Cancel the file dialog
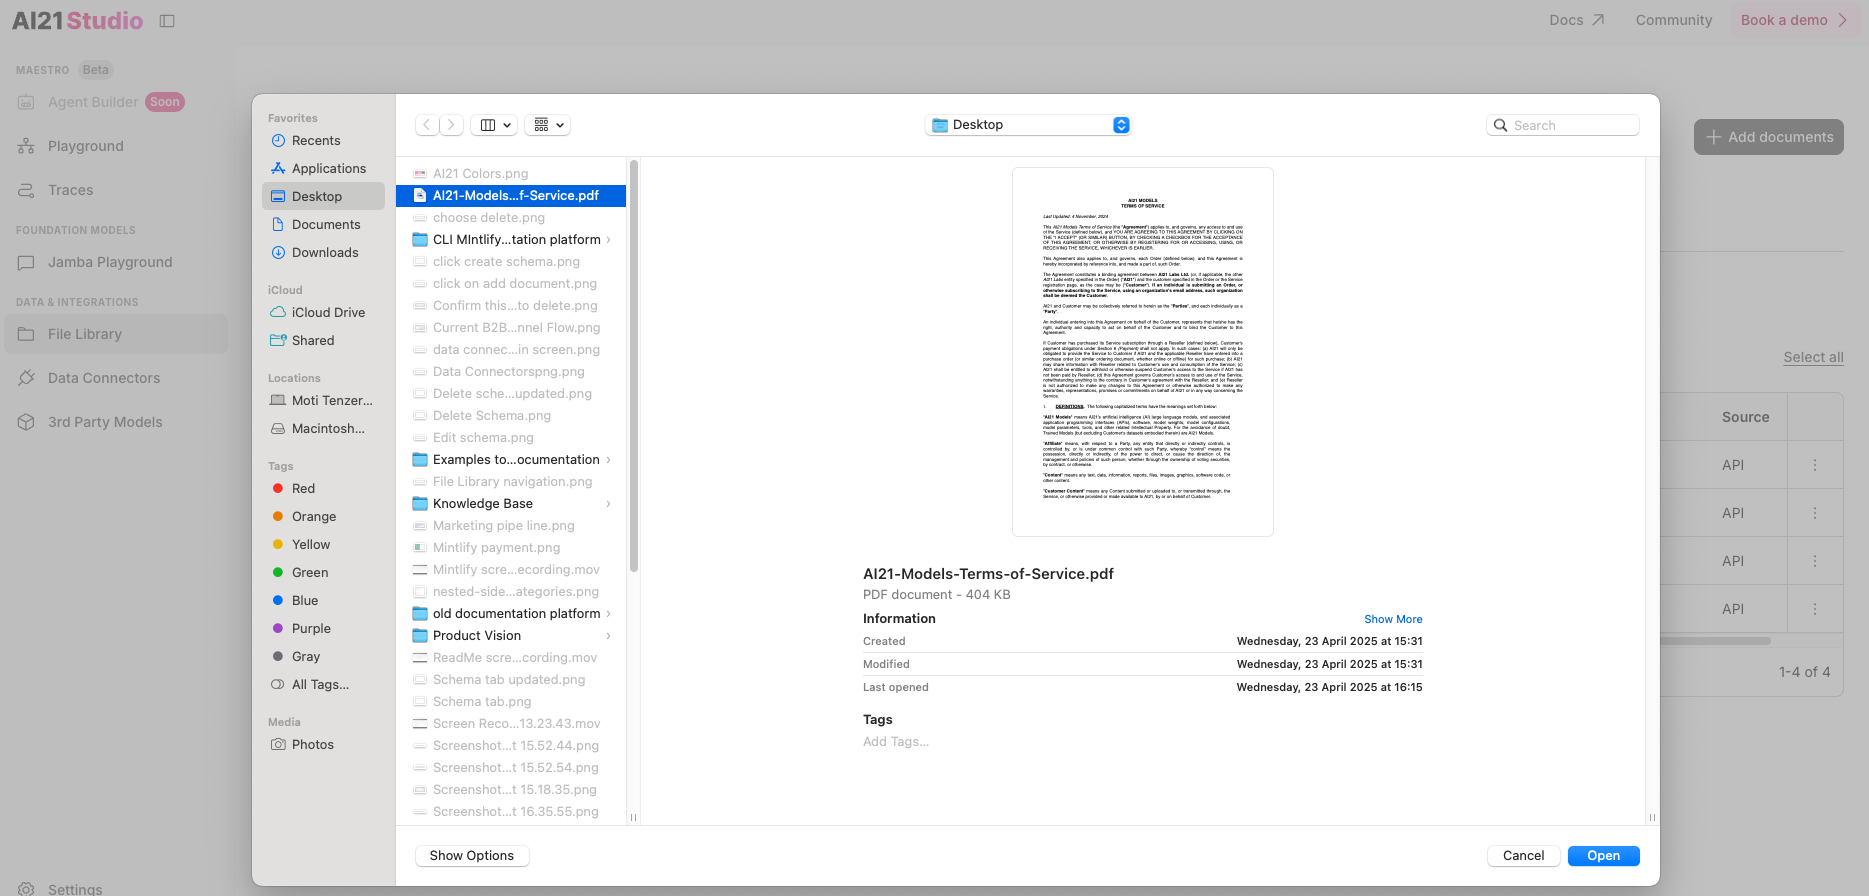Screen dimensions: 1869x896 (1523, 856)
